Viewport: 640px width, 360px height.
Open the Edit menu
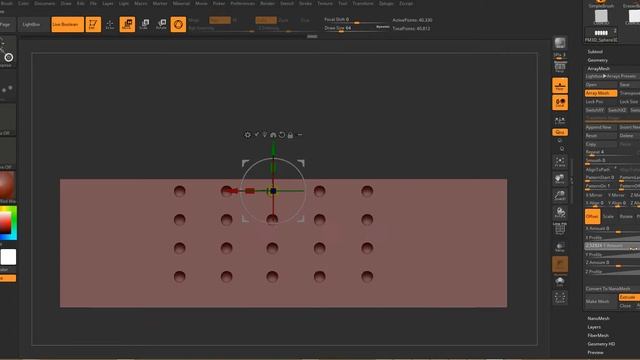[81, 3]
